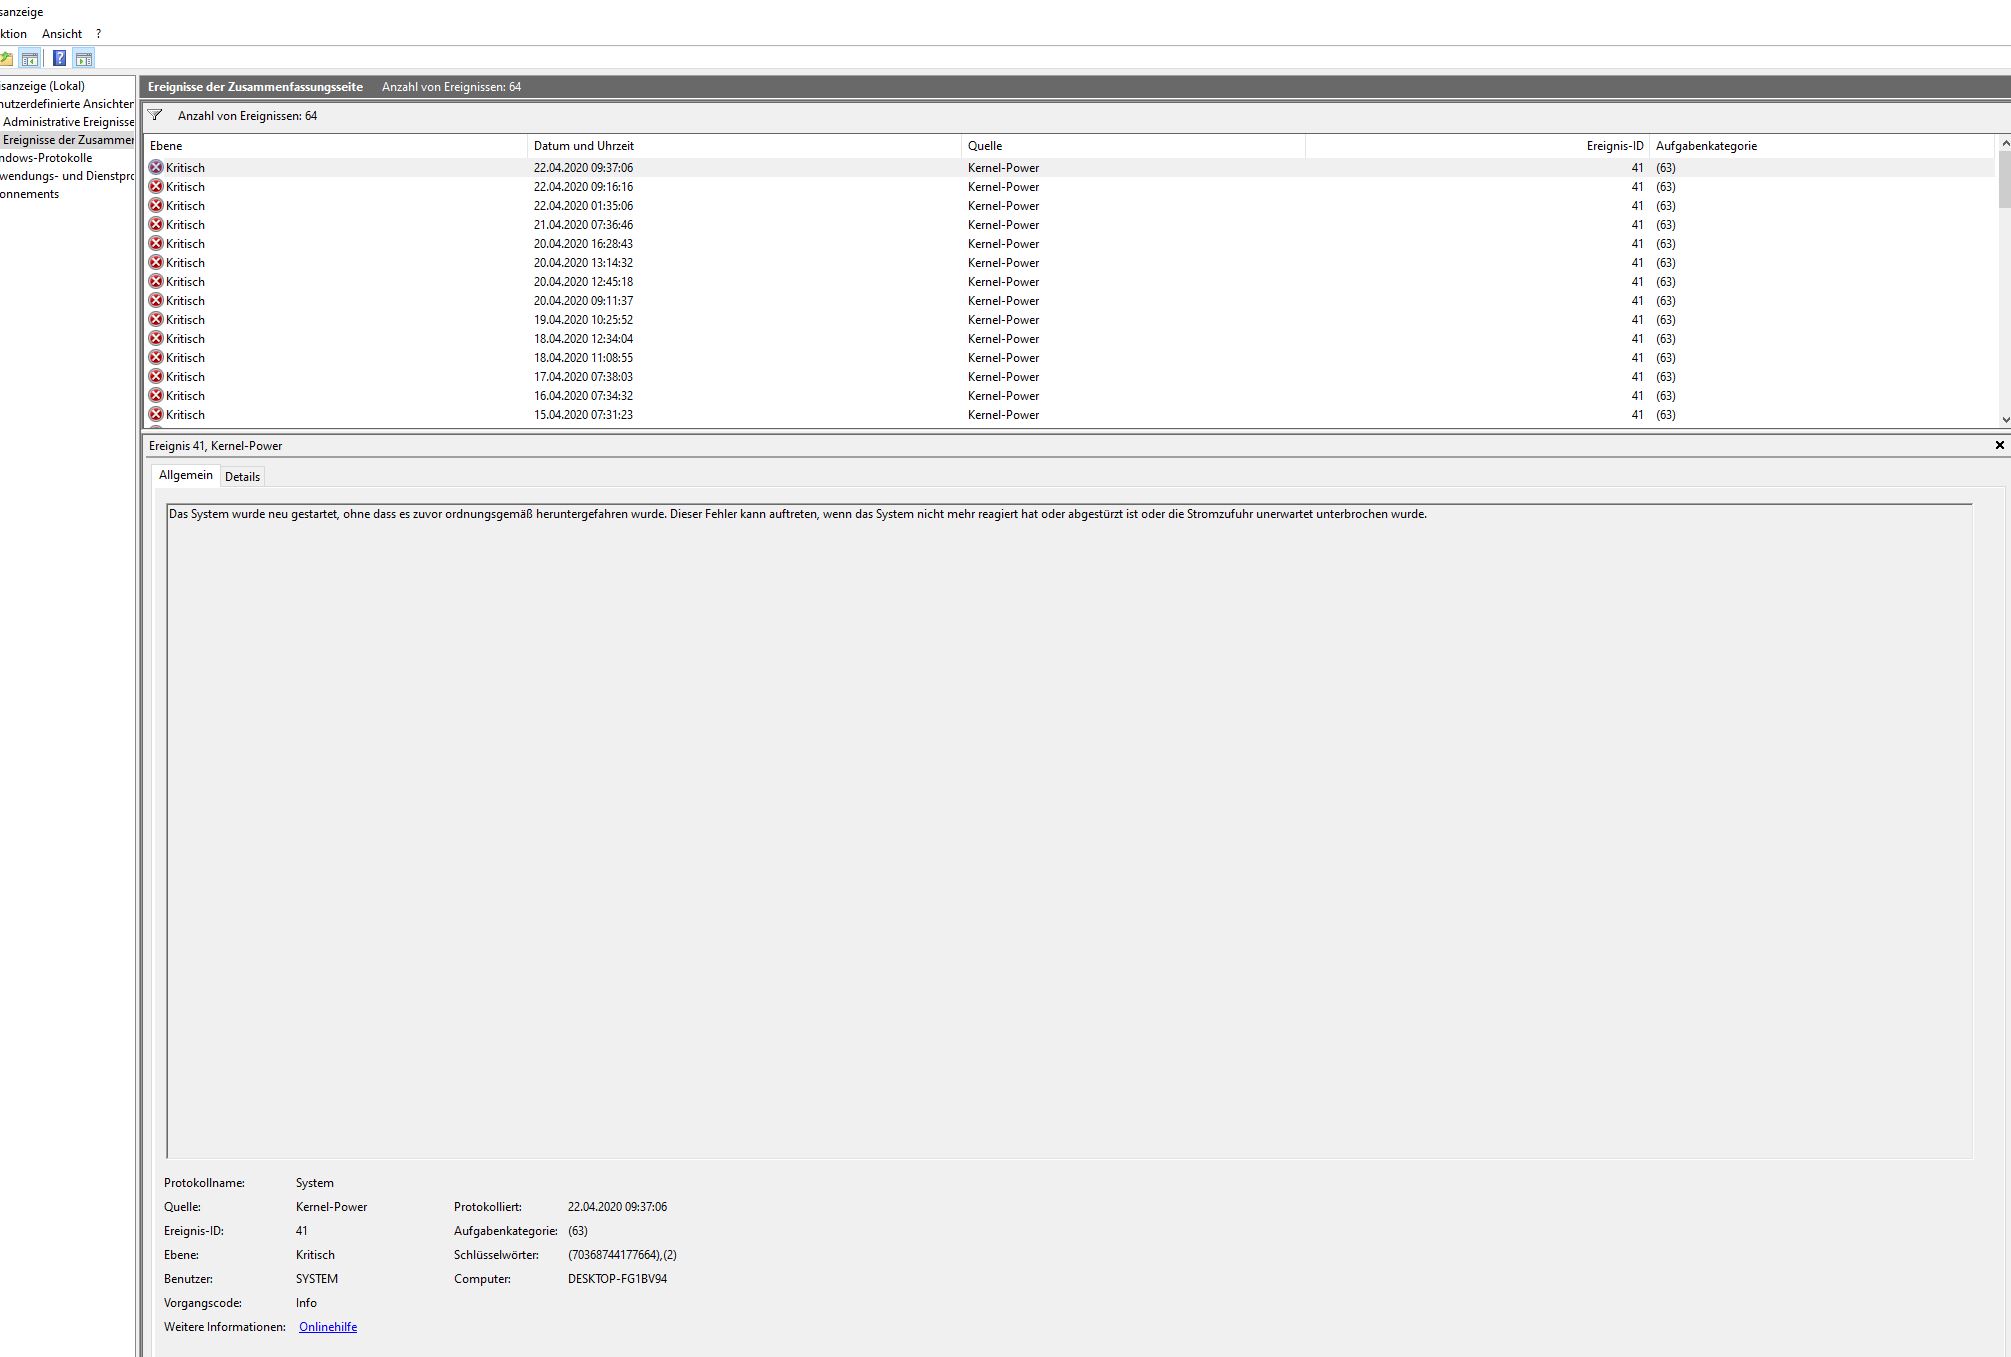Click the filter funnel icon
Image resolution: width=2011 pixels, height=1357 pixels.
(x=155, y=116)
